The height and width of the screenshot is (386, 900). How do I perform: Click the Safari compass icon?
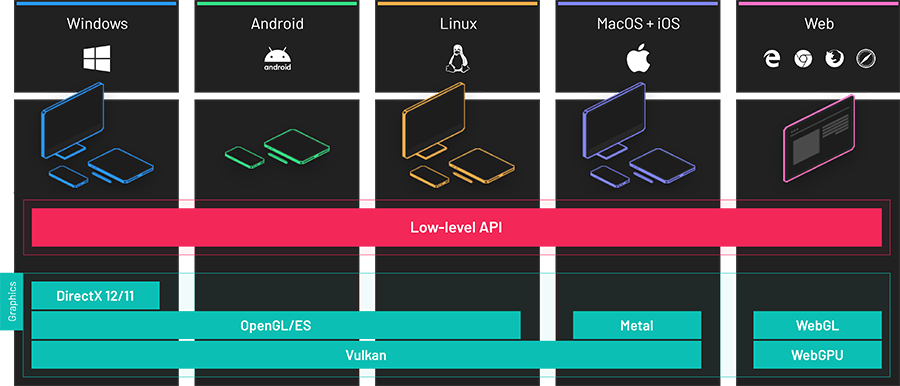[865, 59]
